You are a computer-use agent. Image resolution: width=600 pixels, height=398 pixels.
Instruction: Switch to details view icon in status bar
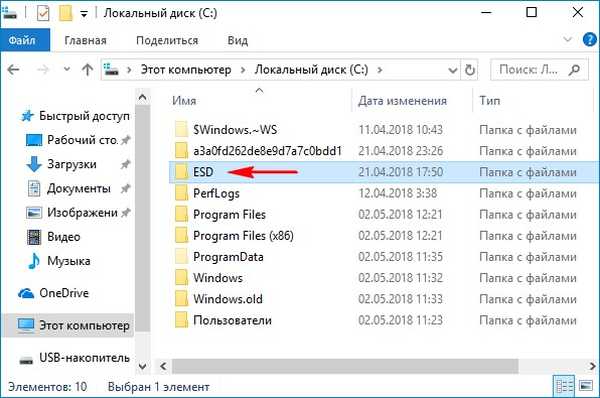(564, 386)
